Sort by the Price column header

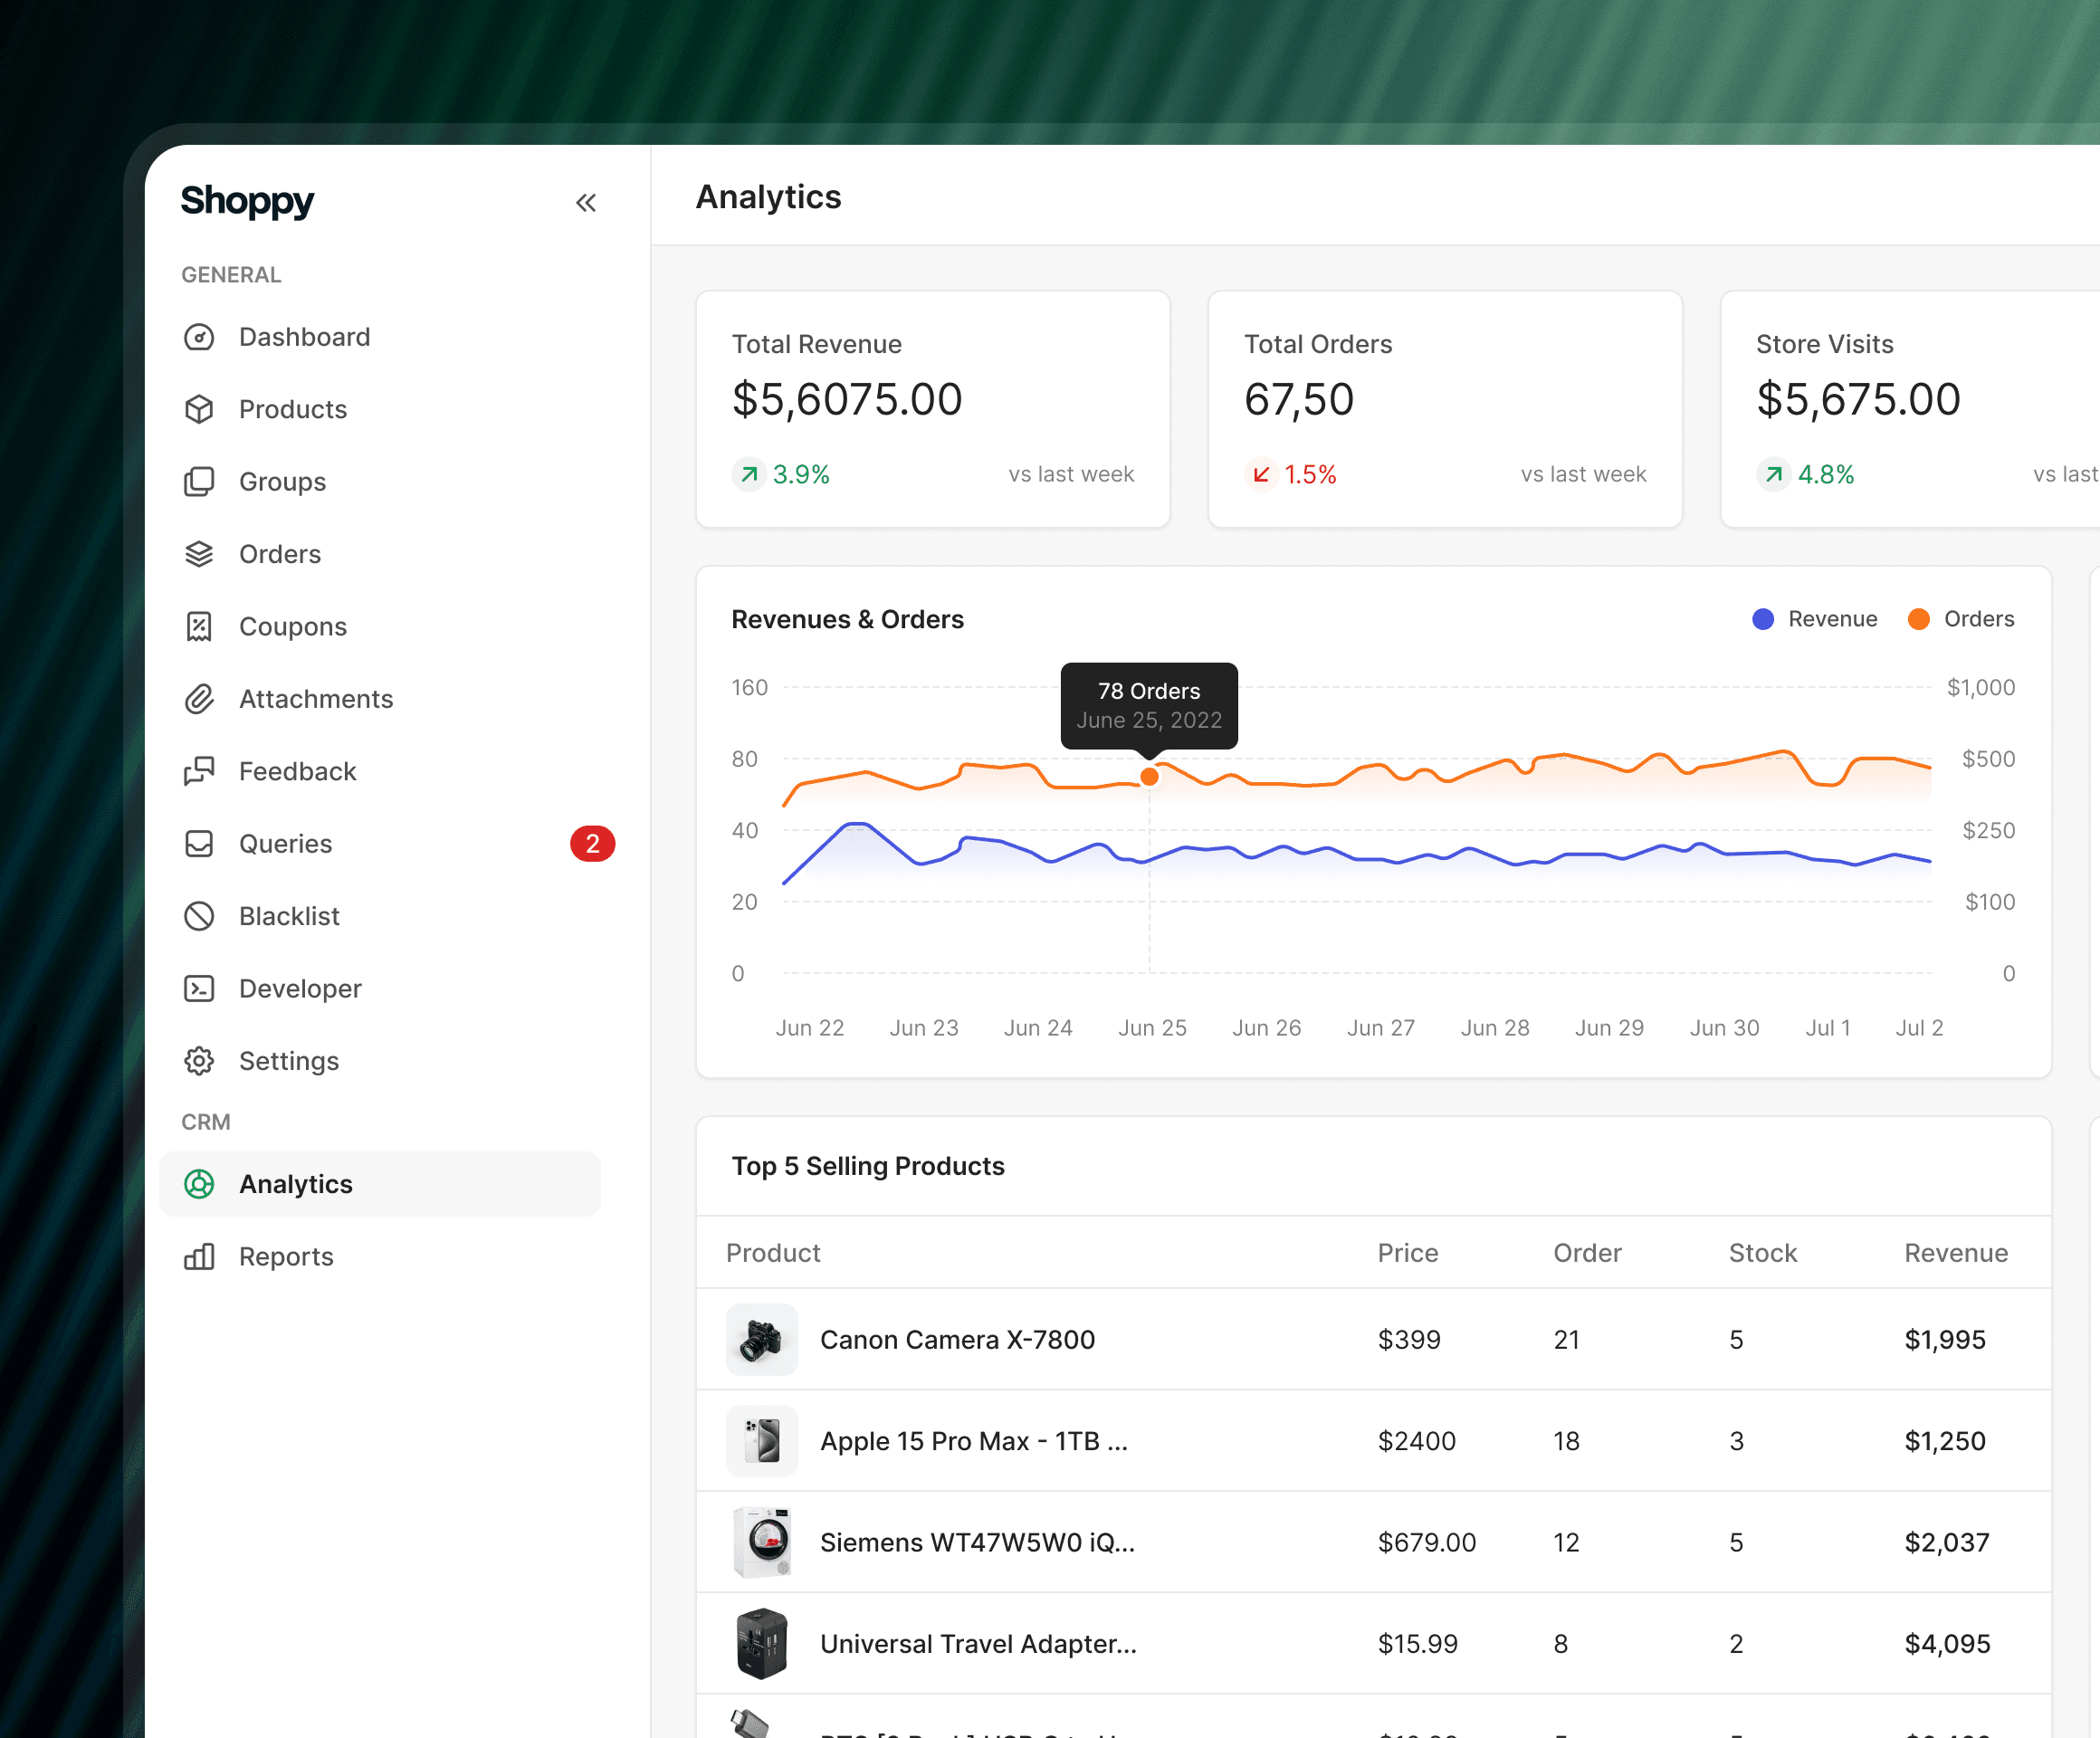[x=1408, y=1253]
